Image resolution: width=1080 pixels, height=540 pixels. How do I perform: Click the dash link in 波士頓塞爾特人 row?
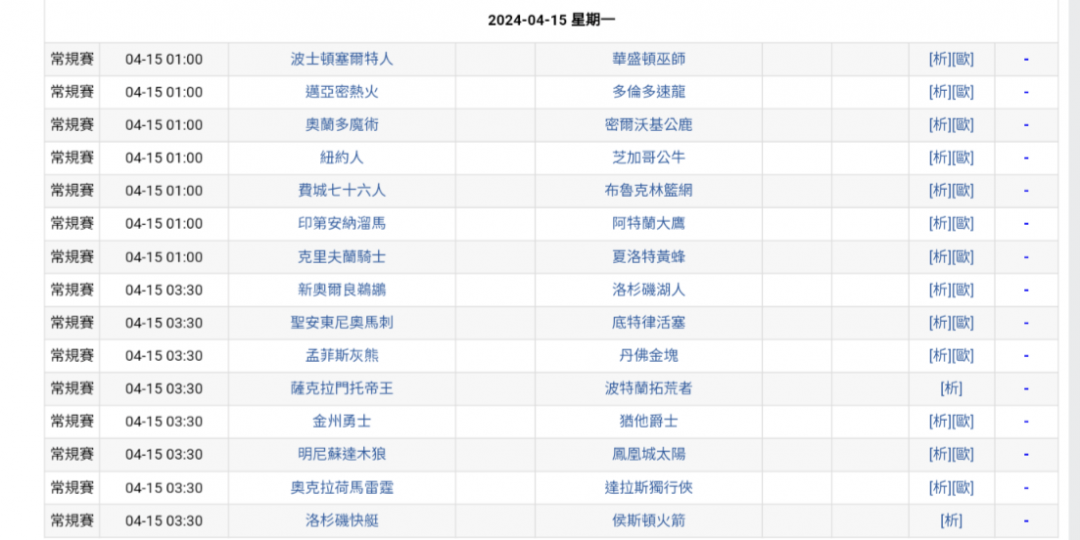(x=1026, y=59)
